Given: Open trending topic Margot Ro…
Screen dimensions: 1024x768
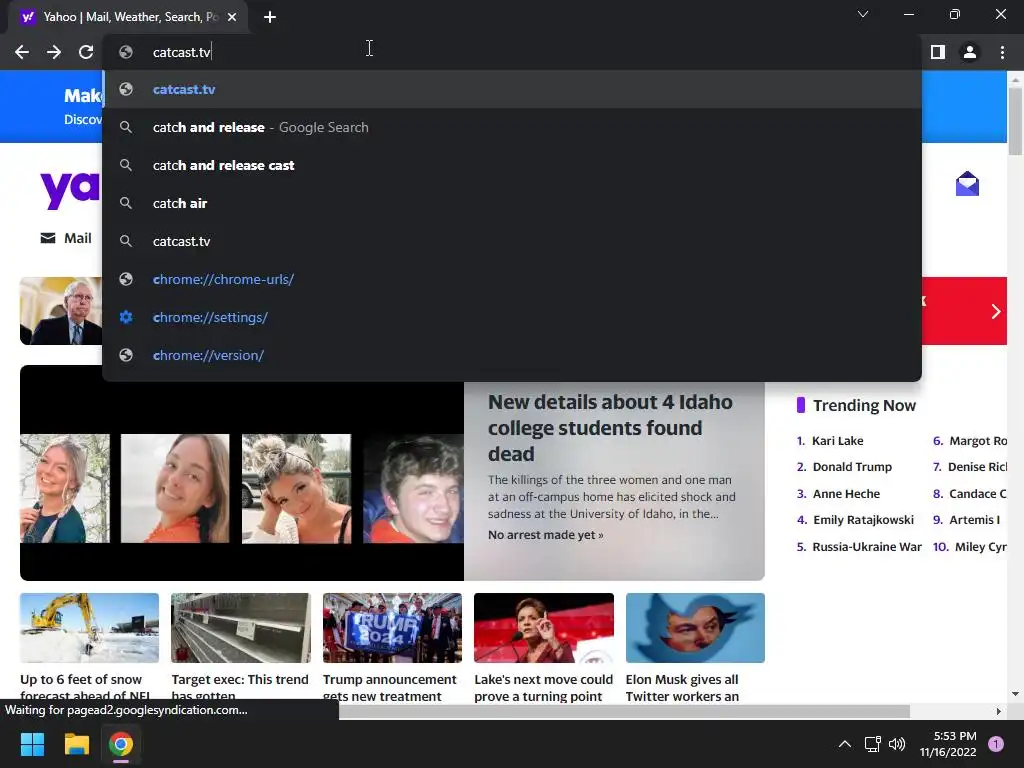Looking at the screenshot, I should [x=978, y=441].
